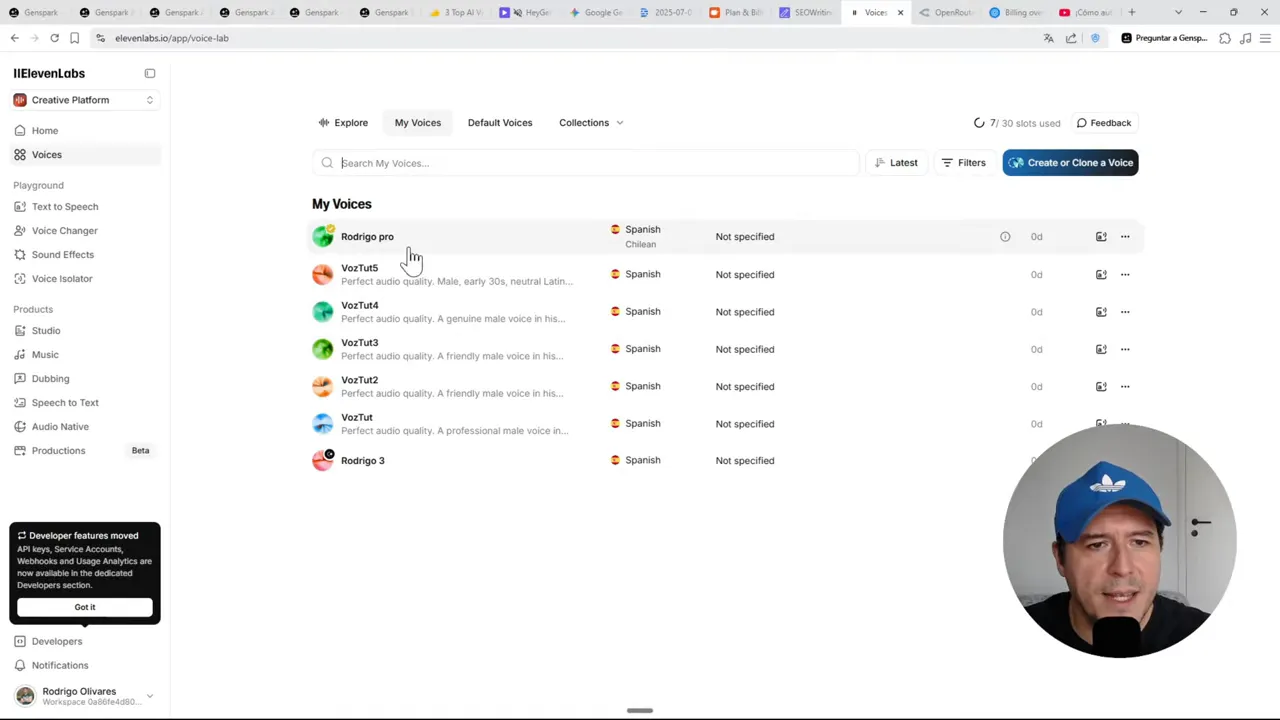Expand the Collections dropdown
Screen dimensions: 1280x720
(591, 122)
